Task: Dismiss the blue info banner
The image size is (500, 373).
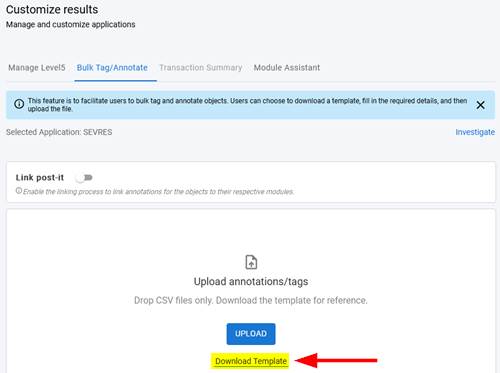Action: click(480, 105)
